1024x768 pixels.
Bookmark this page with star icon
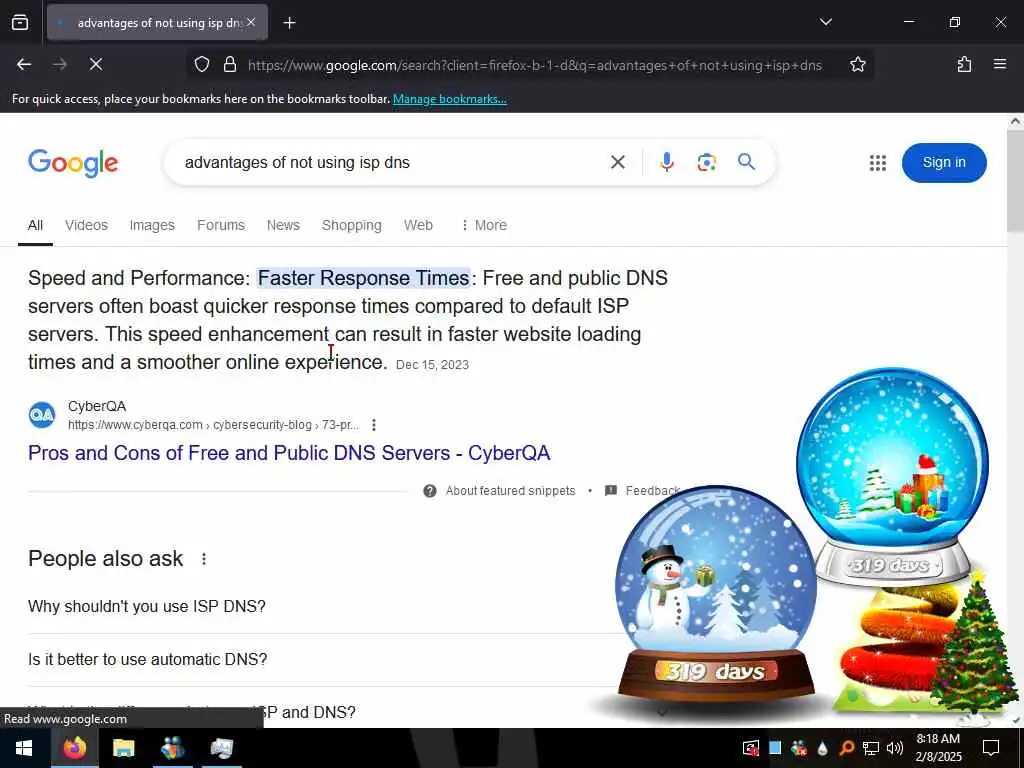click(x=857, y=65)
